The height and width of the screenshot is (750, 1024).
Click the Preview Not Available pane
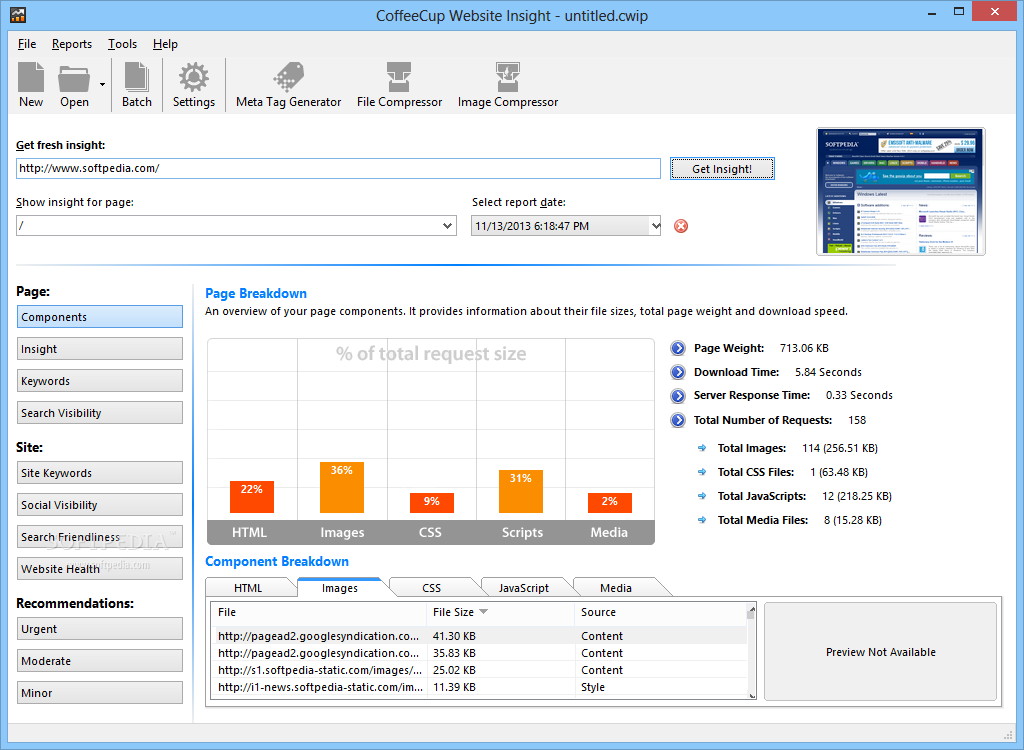880,651
